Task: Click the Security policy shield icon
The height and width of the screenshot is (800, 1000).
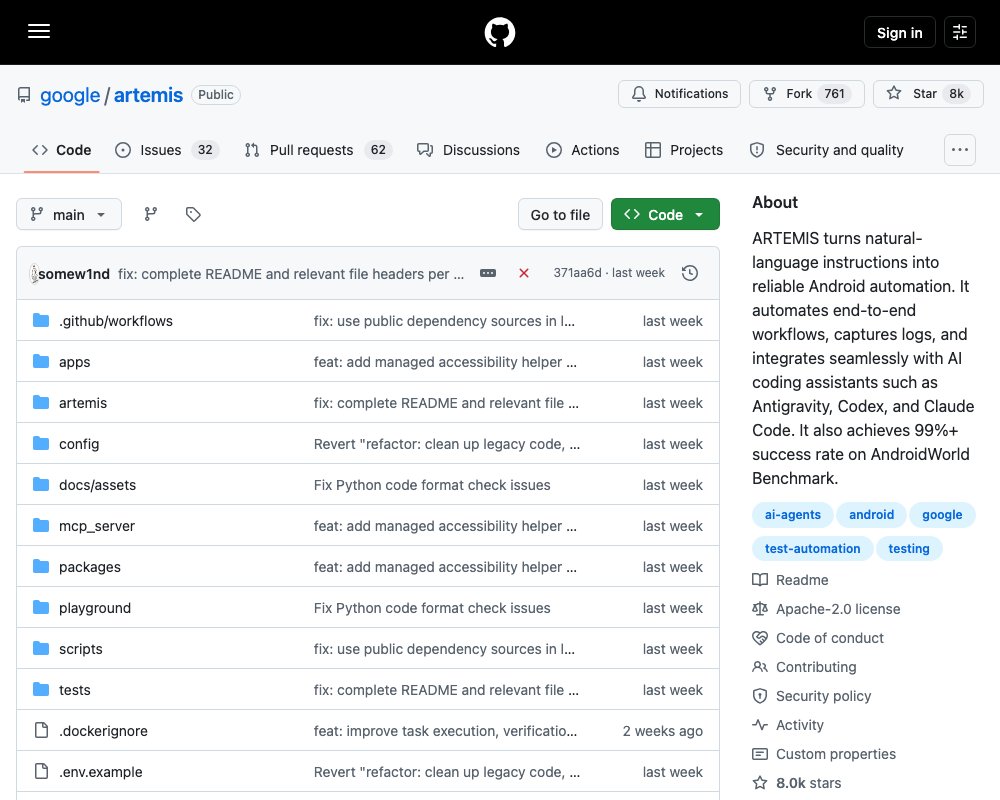Action: click(760, 696)
